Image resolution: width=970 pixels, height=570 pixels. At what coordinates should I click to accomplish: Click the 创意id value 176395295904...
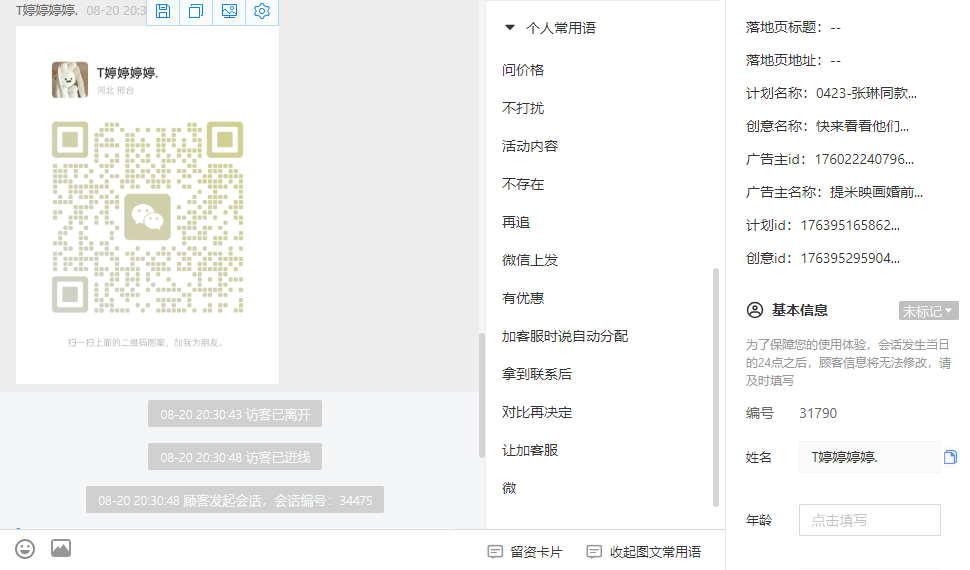pos(850,258)
